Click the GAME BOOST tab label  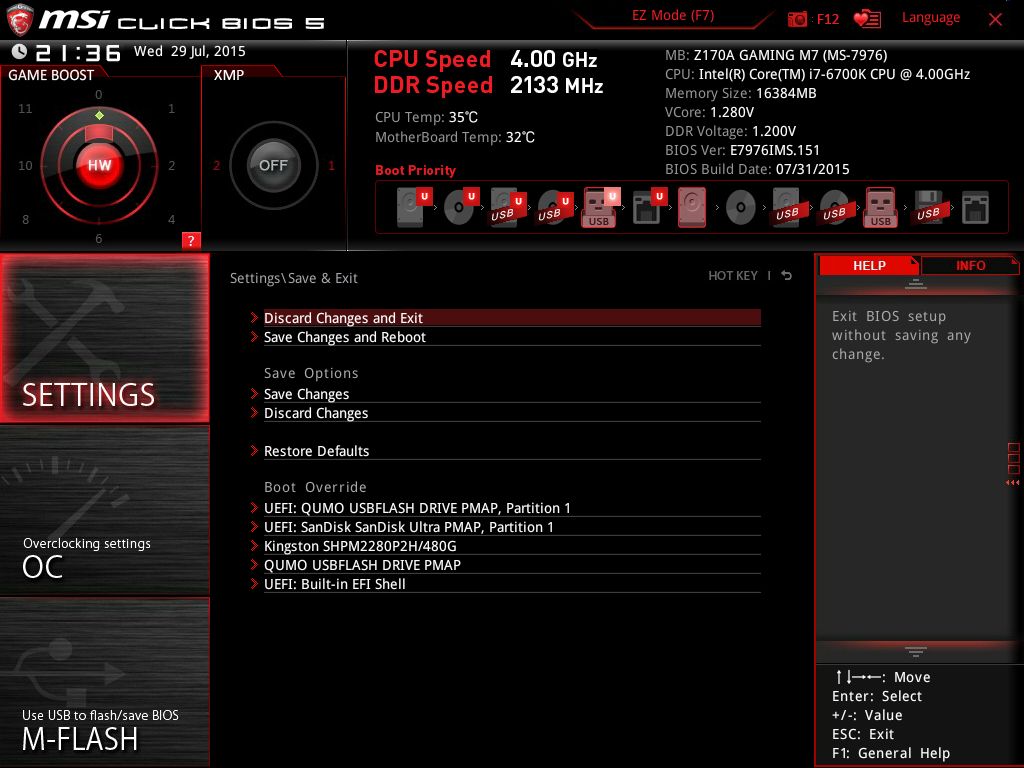point(51,75)
